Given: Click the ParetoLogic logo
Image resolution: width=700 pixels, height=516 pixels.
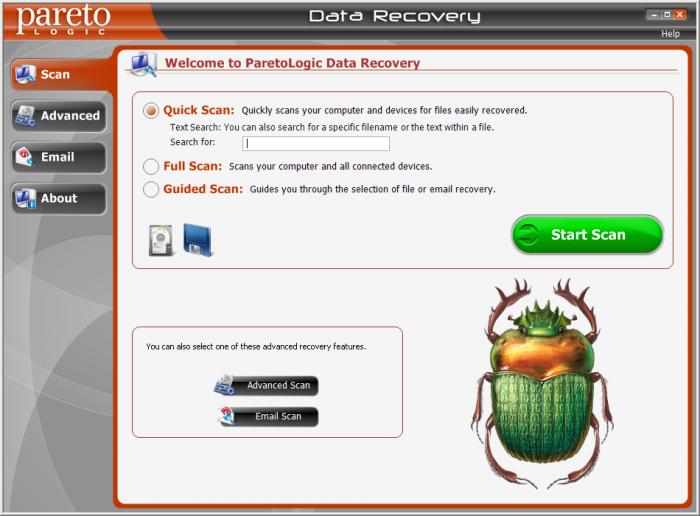Looking at the screenshot, I should 63,19.
